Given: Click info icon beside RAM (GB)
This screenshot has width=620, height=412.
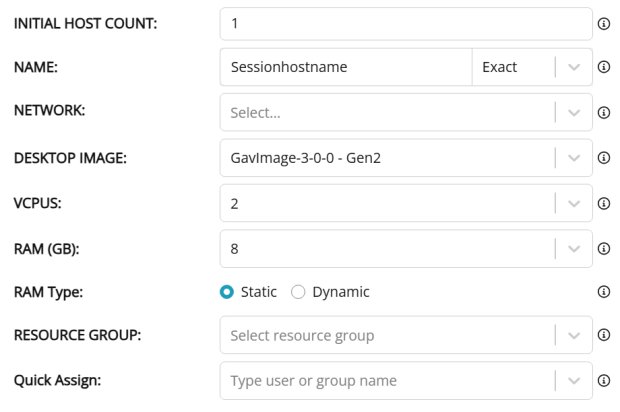Looking at the screenshot, I should [603, 249].
